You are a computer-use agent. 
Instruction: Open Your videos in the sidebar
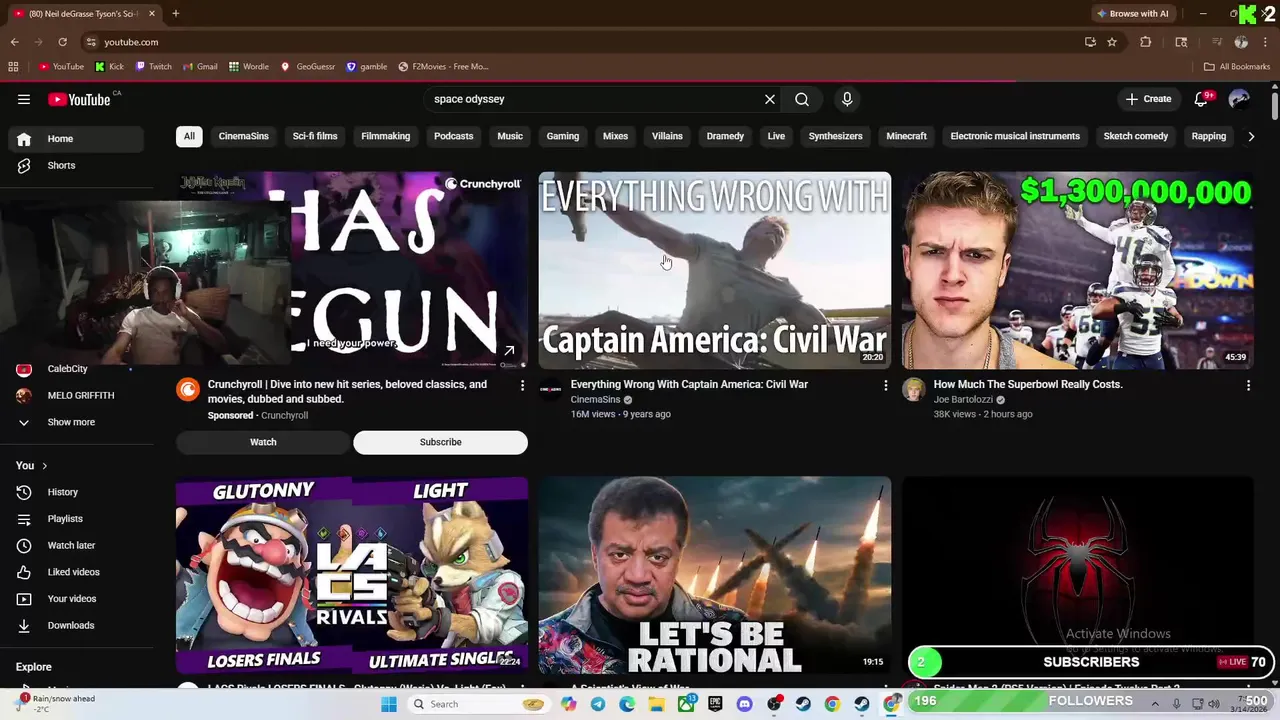76,599
